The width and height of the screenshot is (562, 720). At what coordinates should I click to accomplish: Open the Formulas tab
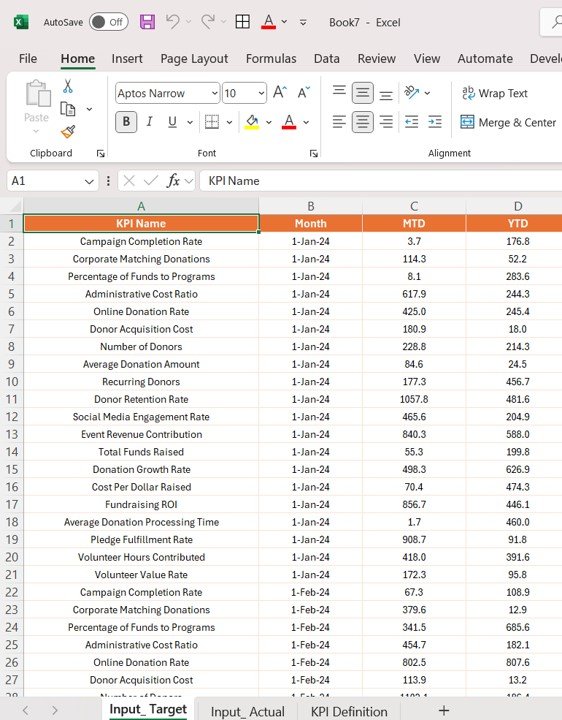(x=271, y=59)
